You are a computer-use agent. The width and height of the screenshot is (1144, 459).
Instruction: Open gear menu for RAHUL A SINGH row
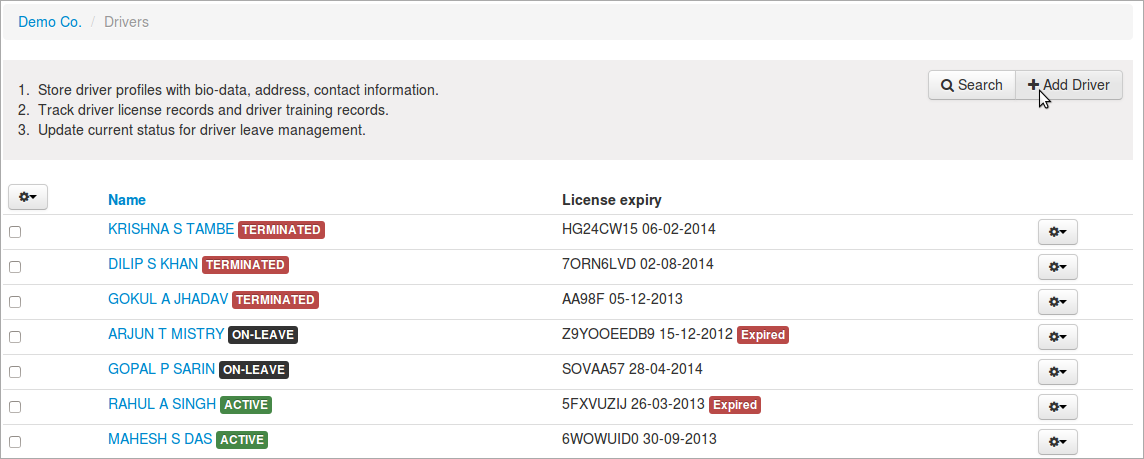1057,407
